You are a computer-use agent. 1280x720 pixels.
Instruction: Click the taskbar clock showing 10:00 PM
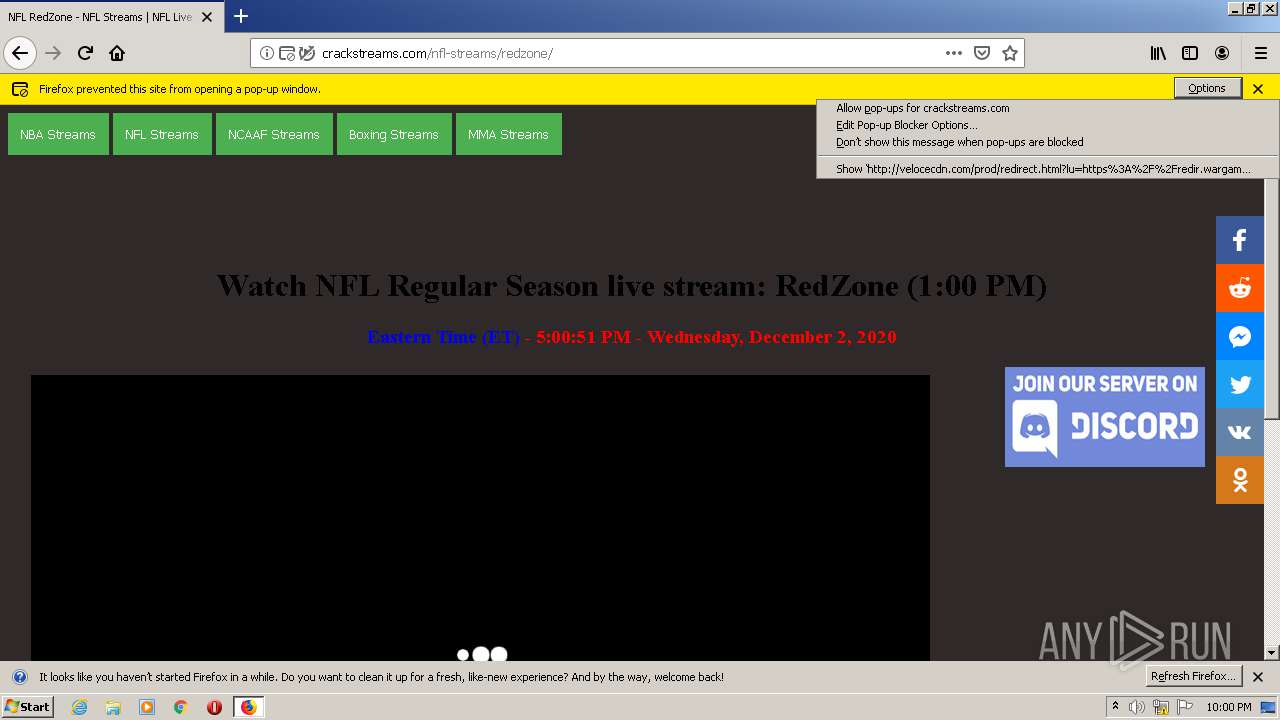[x=1229, y=707]
